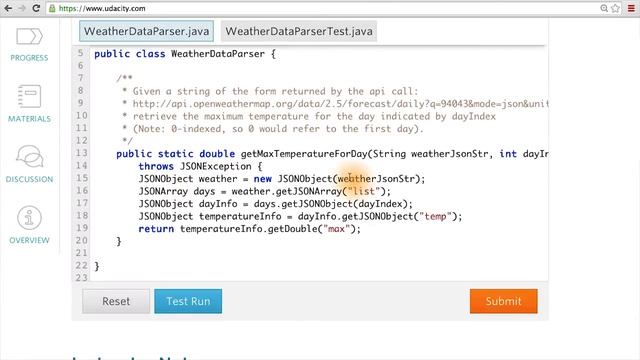Click 'getMaxTemperatureForDay' method name
The width and height of the screenshot is (640, 360).
(x=304, y=154)
